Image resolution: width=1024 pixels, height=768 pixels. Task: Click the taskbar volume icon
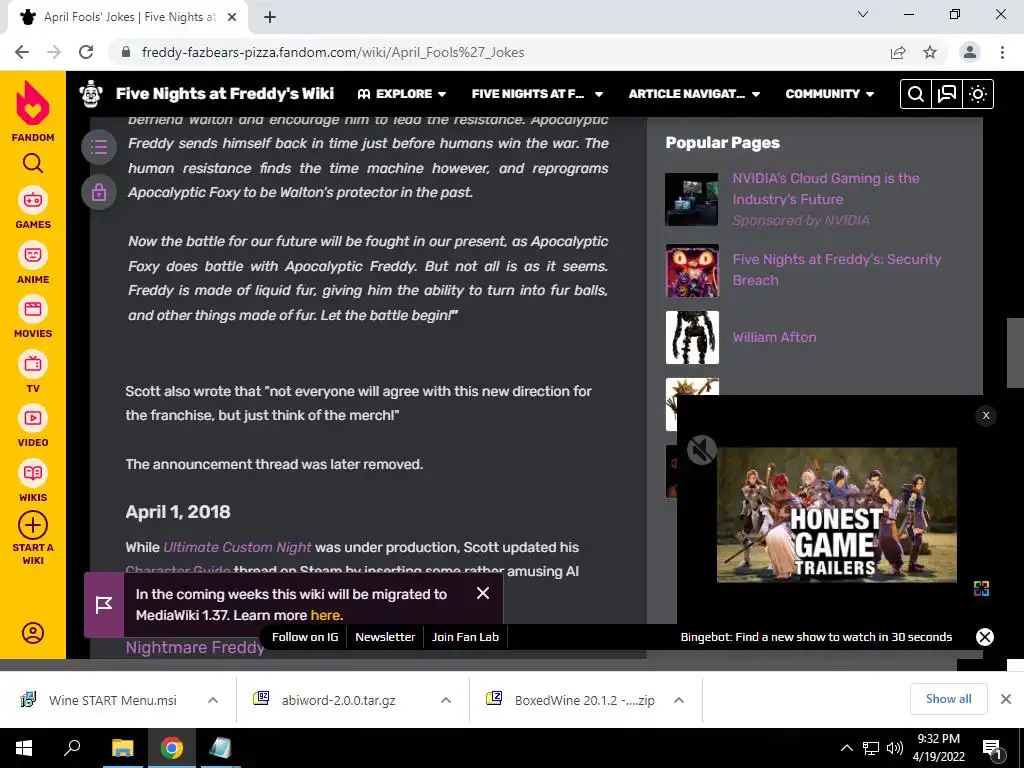coord(895,748)
